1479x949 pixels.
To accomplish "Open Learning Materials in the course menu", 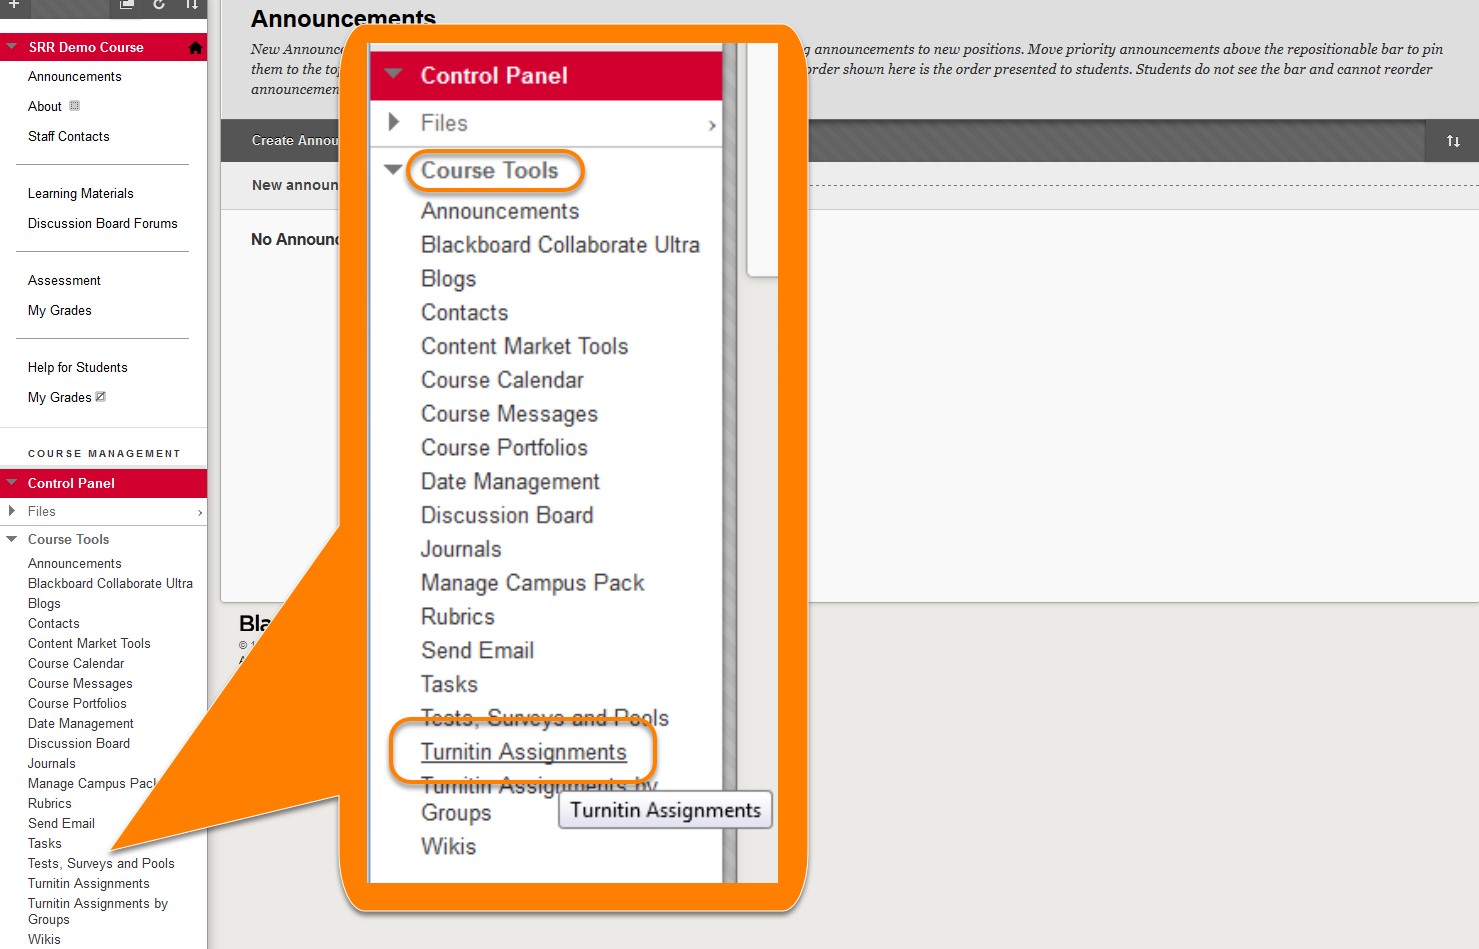I will point(81,194).
